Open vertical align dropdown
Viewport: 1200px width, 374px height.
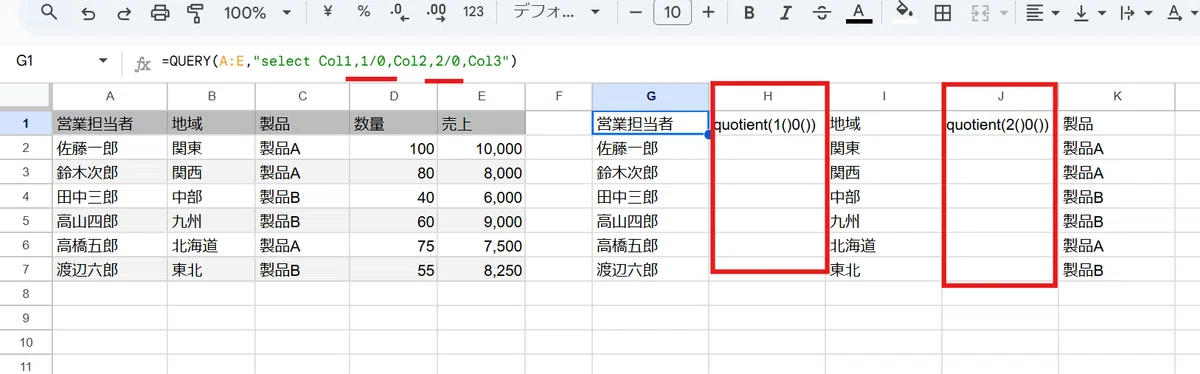(x=1090, y=13)
